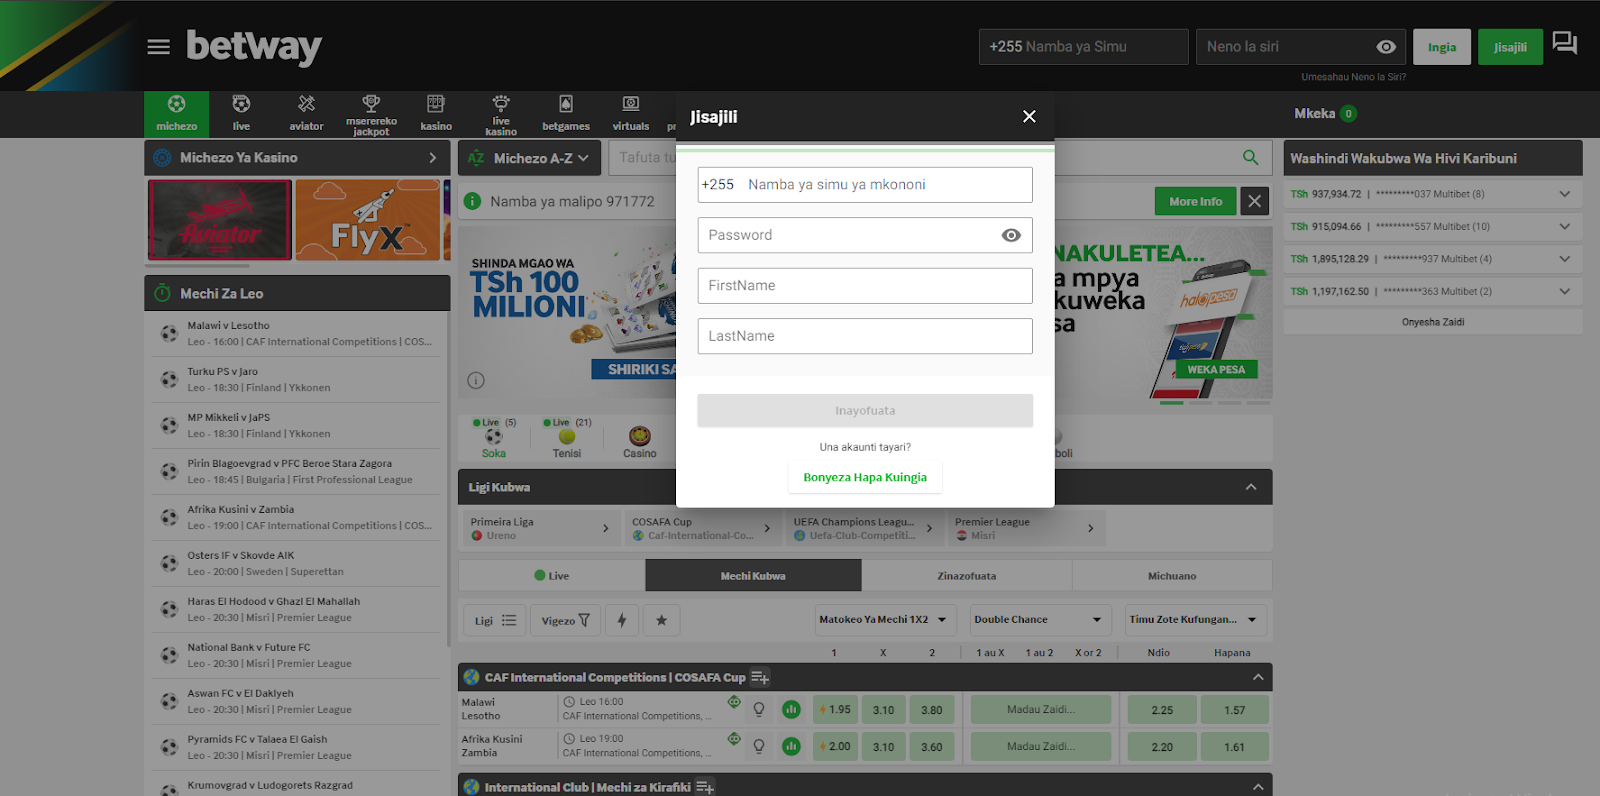Image resolution: width=1600 pixels, height=796 pixels.
Task: Toggle header Neno la siri visibility eye
Action: pyautogui.click(x=1386, y=47)
